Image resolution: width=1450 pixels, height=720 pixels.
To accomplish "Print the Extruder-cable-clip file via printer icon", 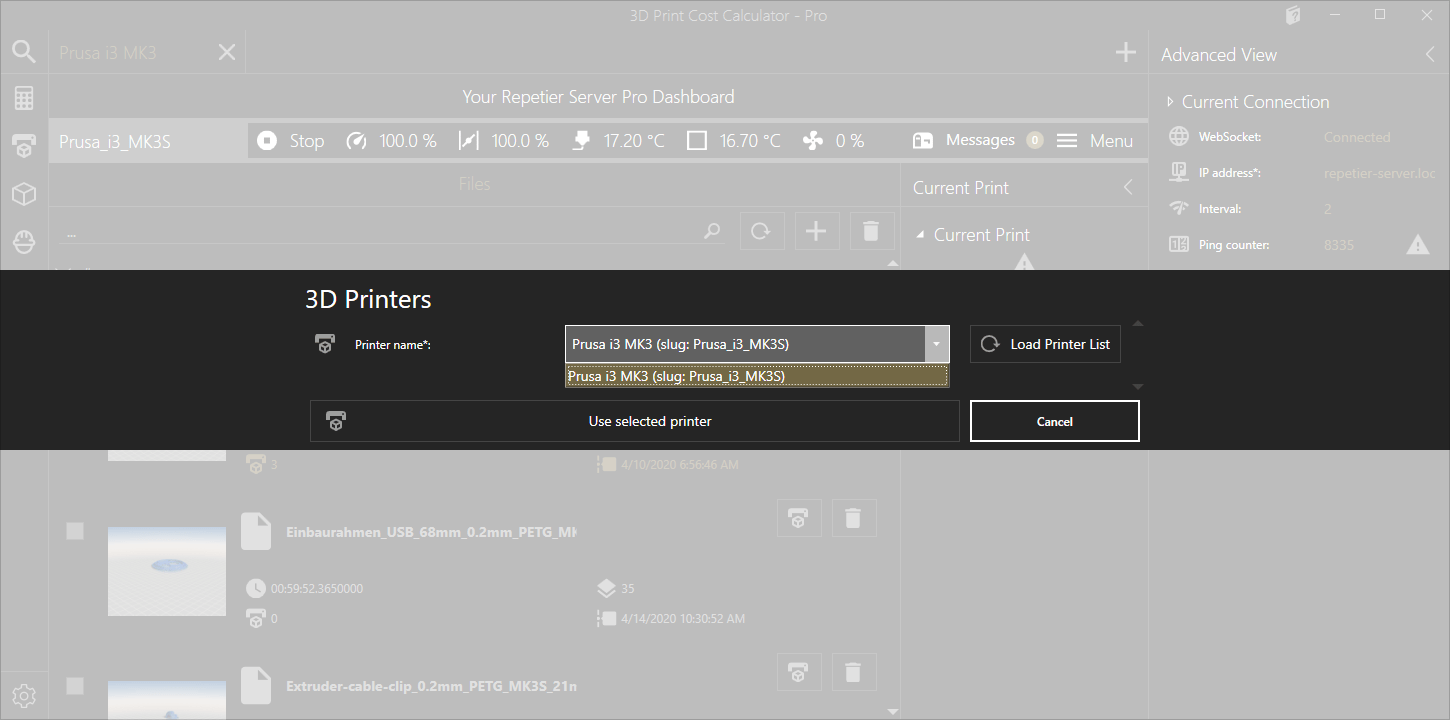I will point(798,673).
